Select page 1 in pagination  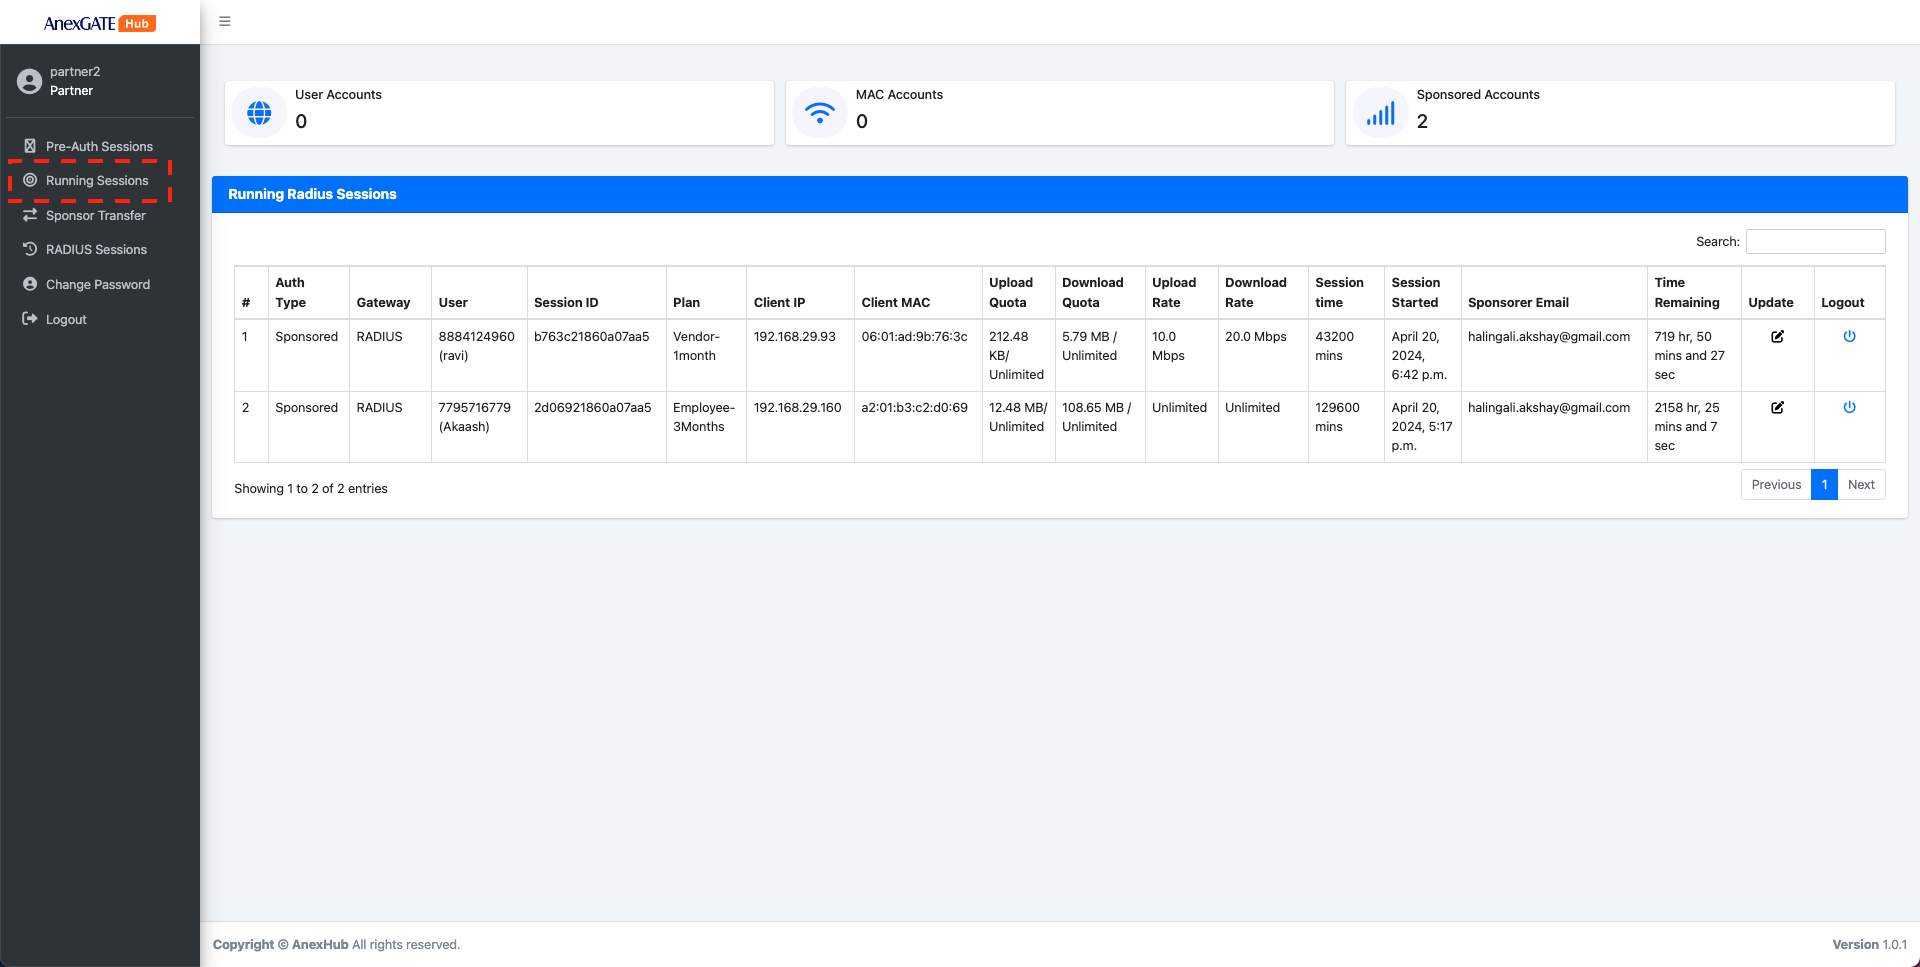point(1824,485)
